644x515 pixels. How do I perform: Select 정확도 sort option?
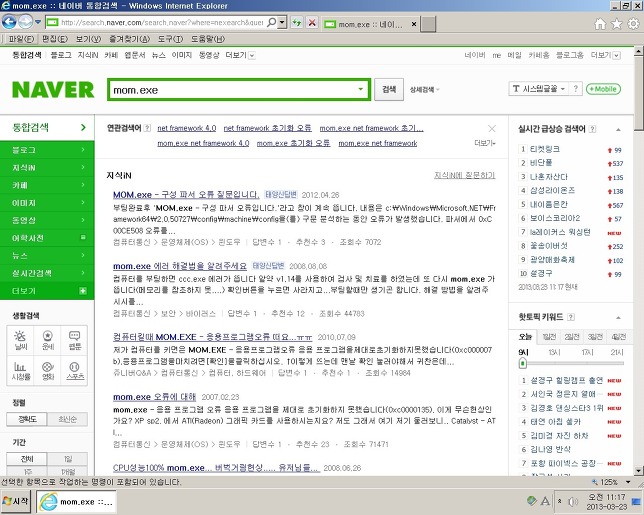pos(27,419)
